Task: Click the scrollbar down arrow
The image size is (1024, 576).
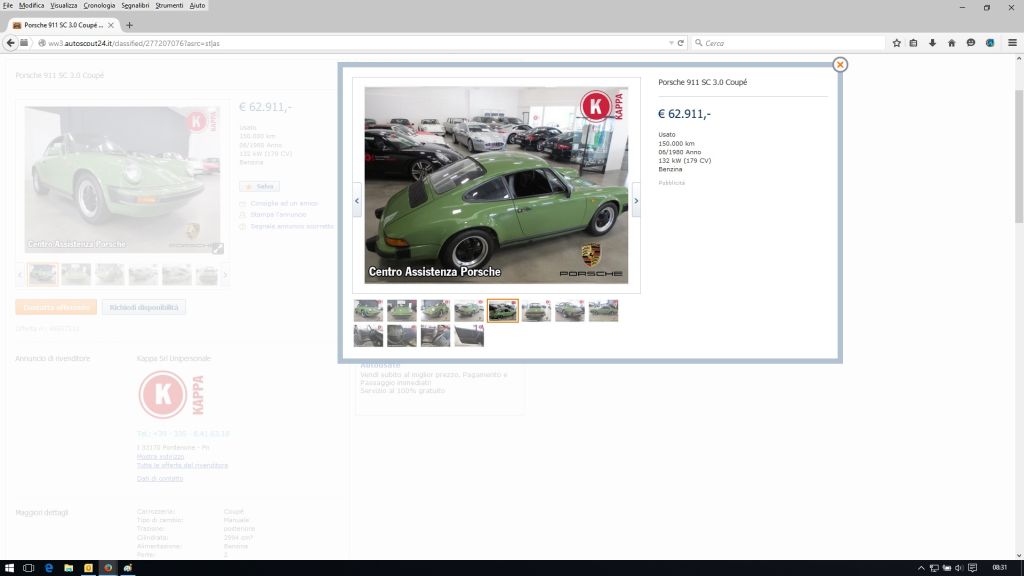Action: [1019, 555]
